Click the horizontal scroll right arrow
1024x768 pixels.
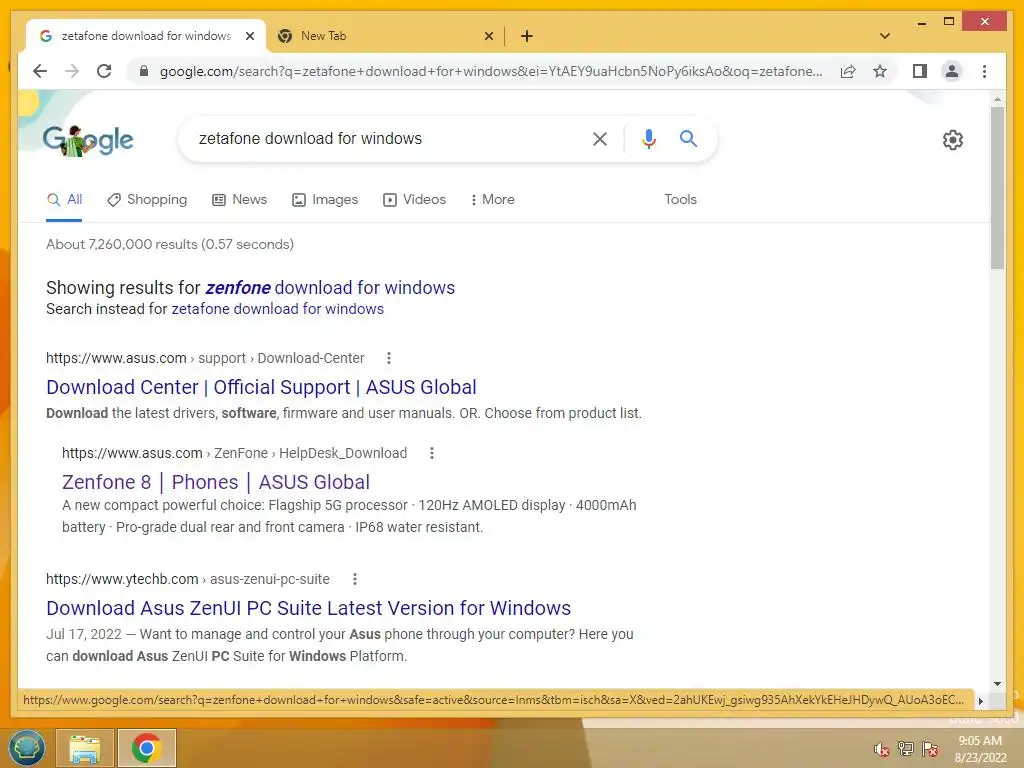click(980, 701)
